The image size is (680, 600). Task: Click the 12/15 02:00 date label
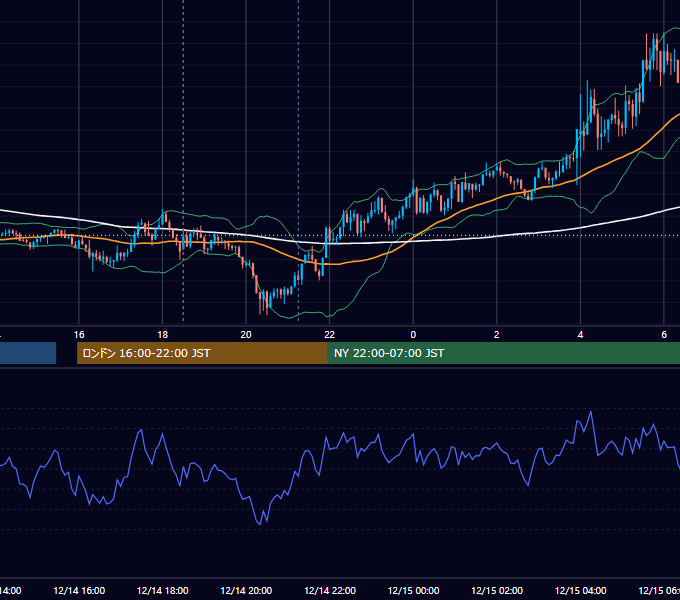497,590
